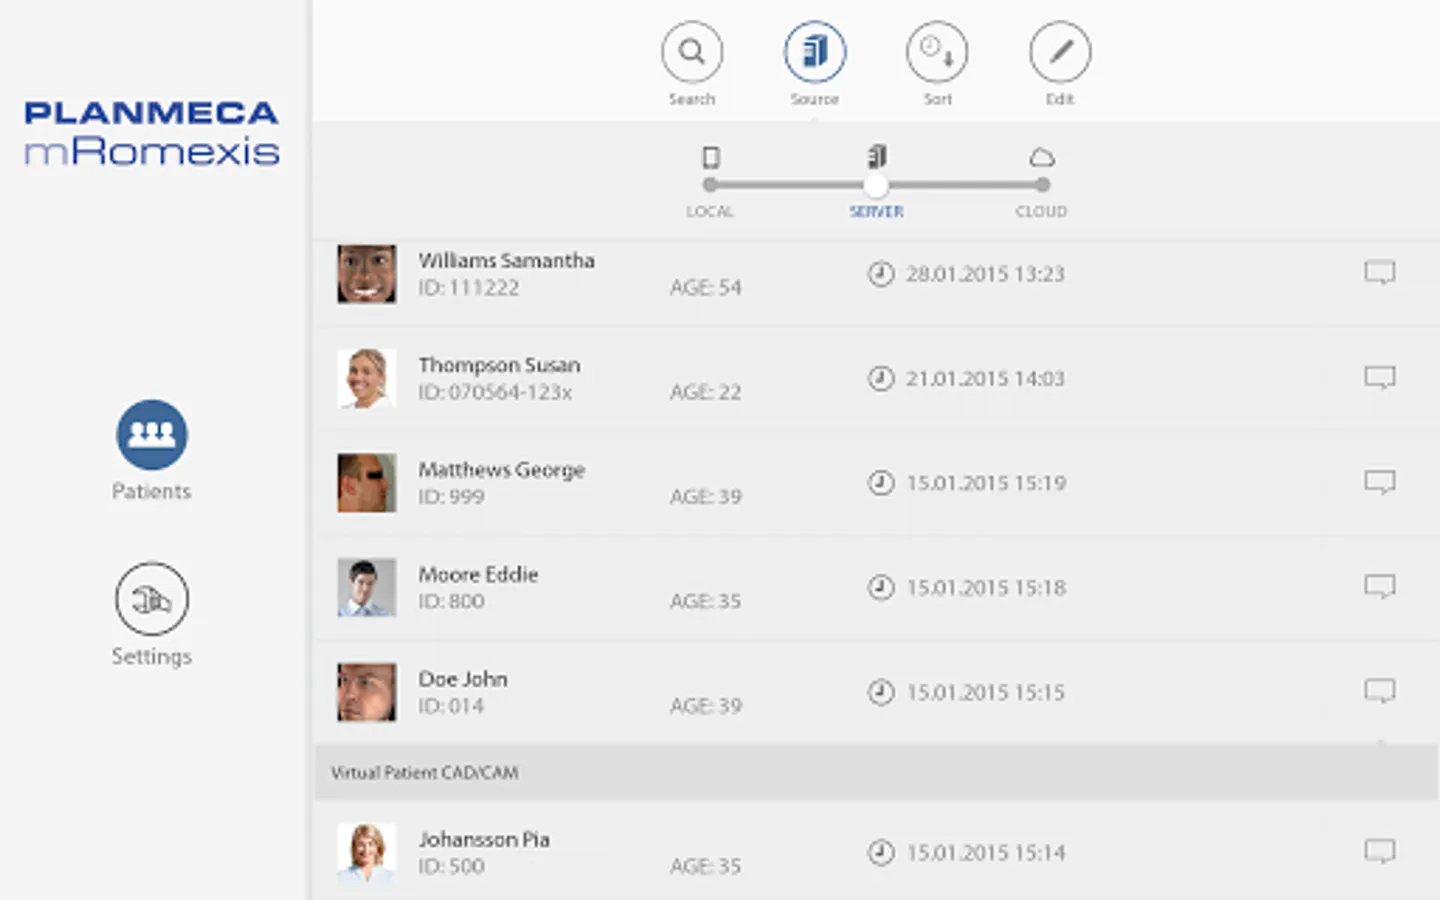Click the timestamp 15.01.2015 15:18
1440x900 pixels.
tap(986, 588)
